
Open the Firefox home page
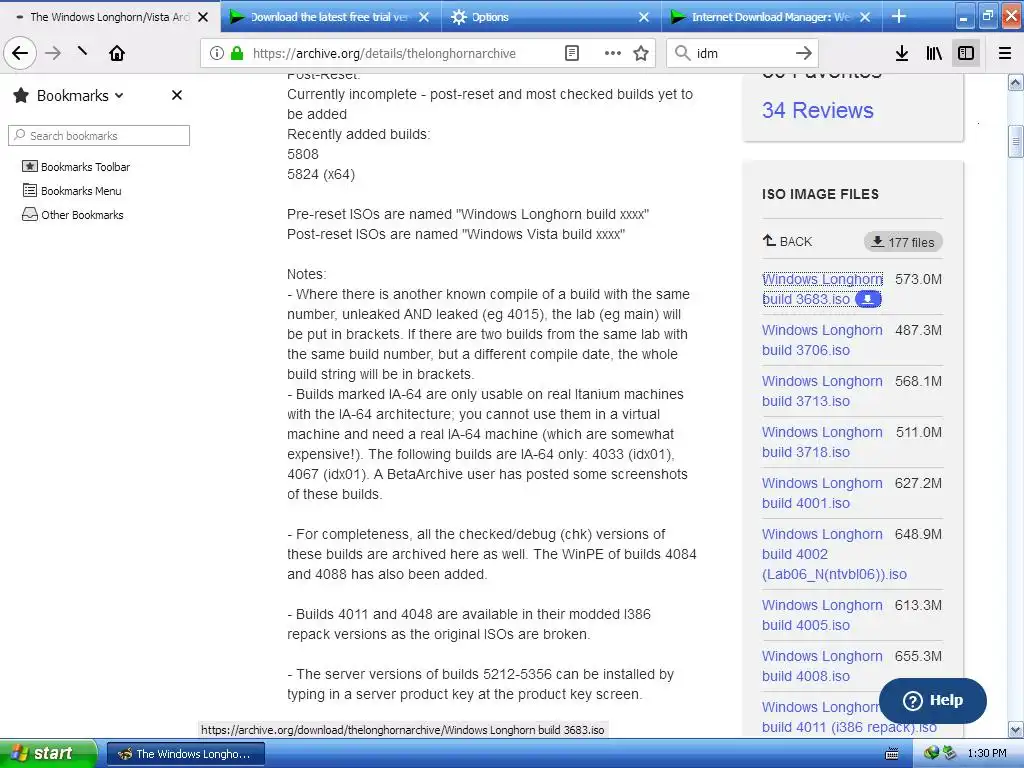(x=117, y=53)
